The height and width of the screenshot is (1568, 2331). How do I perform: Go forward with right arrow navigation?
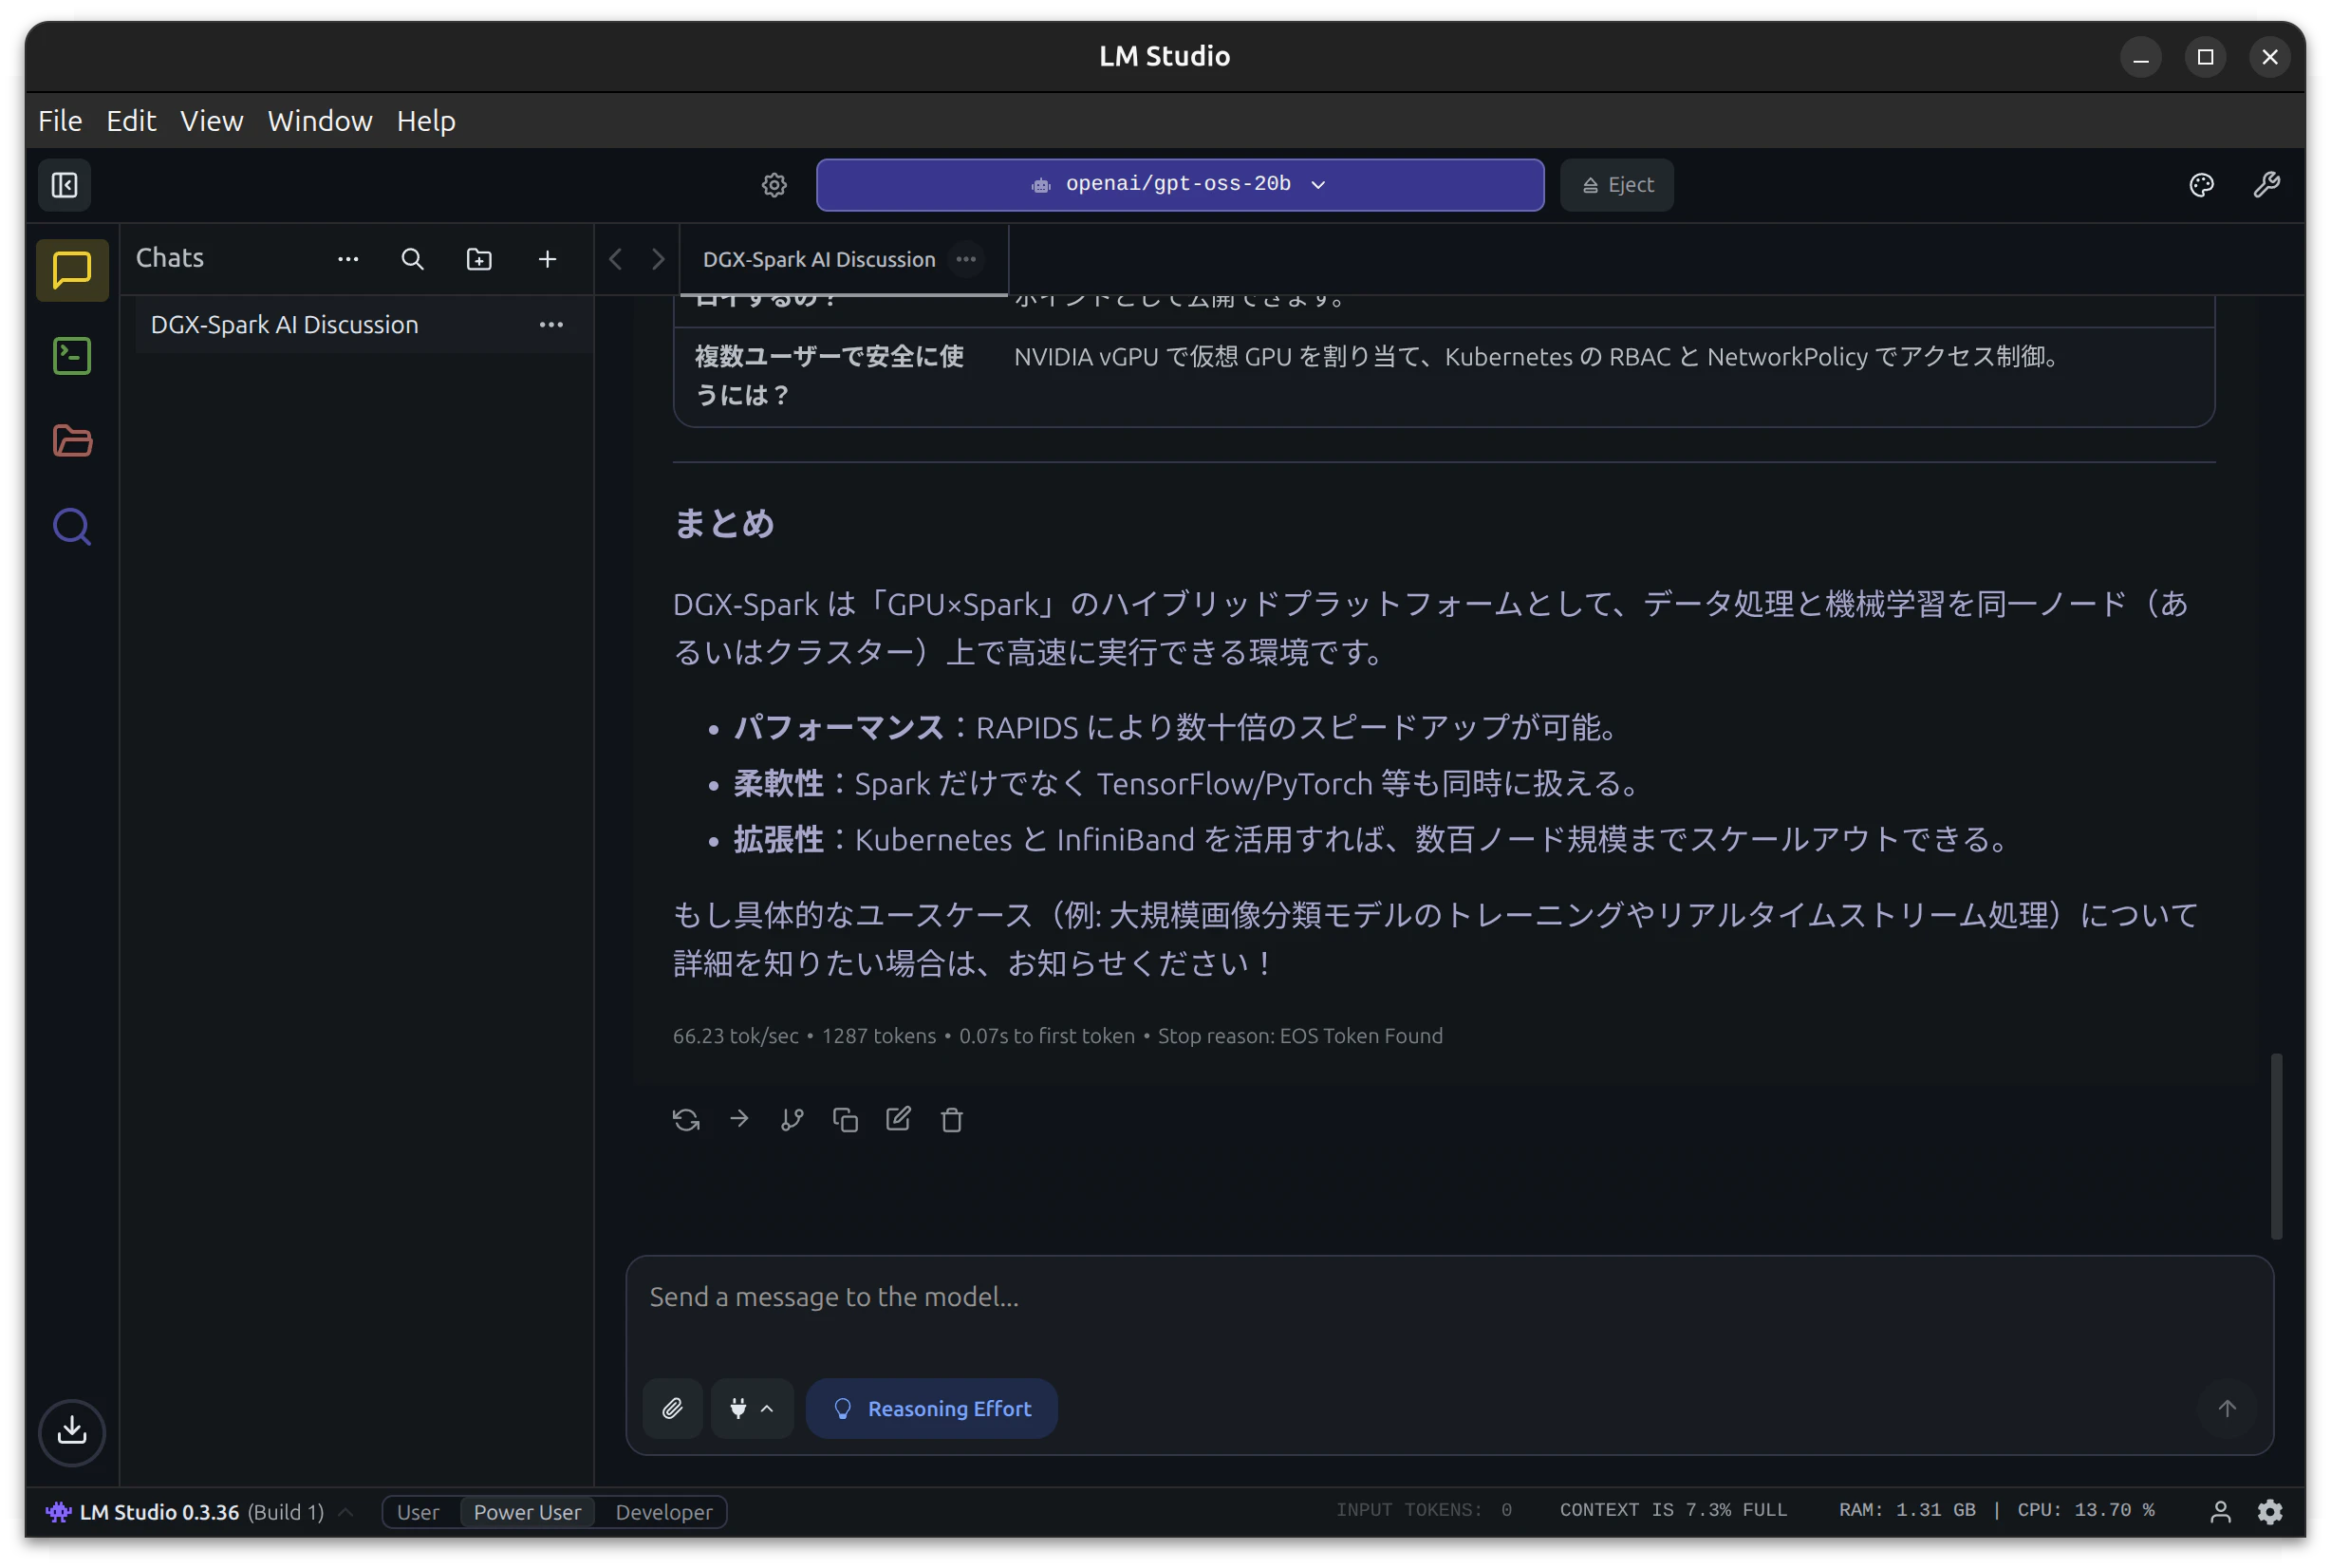[658, 259]
